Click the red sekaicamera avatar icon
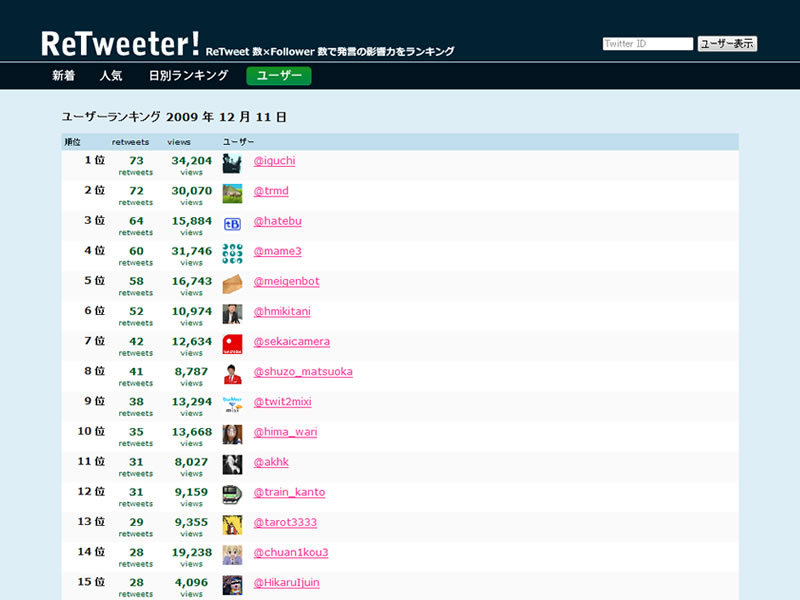This screenshot has height=600, width=800. click(x=232, y=344)
